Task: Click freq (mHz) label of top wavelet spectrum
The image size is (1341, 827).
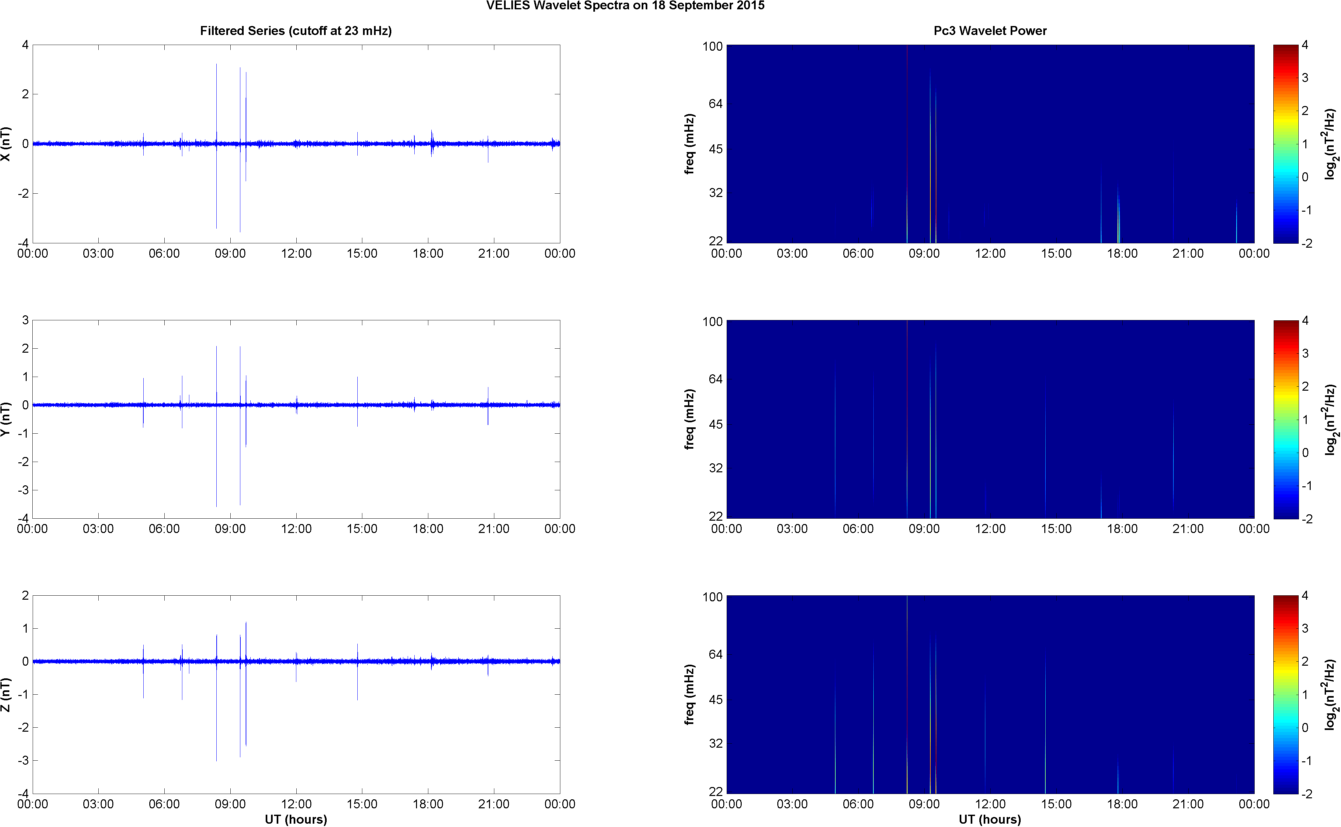Action: 691,144
